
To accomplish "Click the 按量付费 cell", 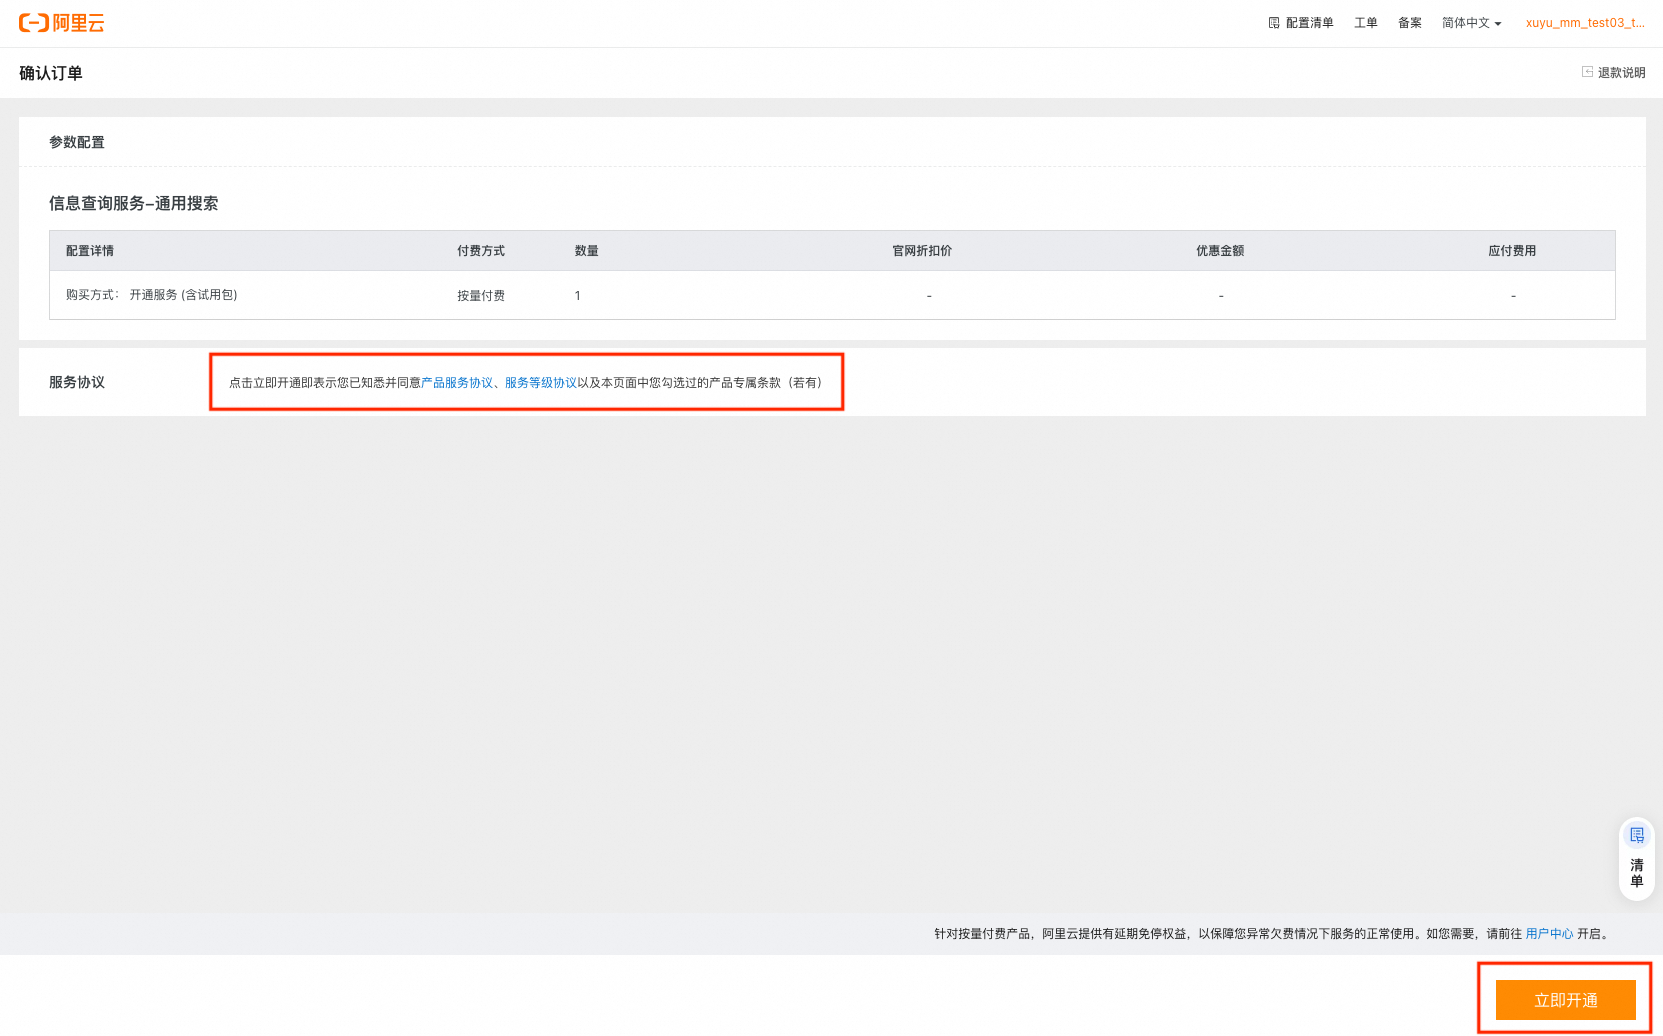I will (481, 296).
